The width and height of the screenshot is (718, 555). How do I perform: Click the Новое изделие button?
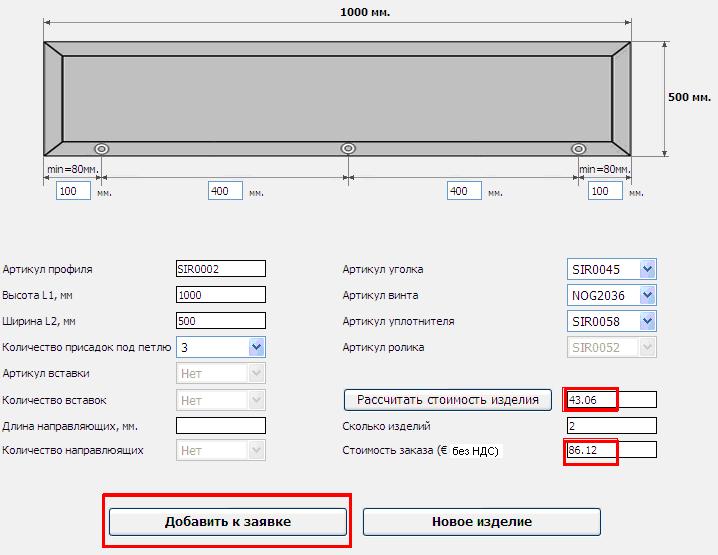481,521
